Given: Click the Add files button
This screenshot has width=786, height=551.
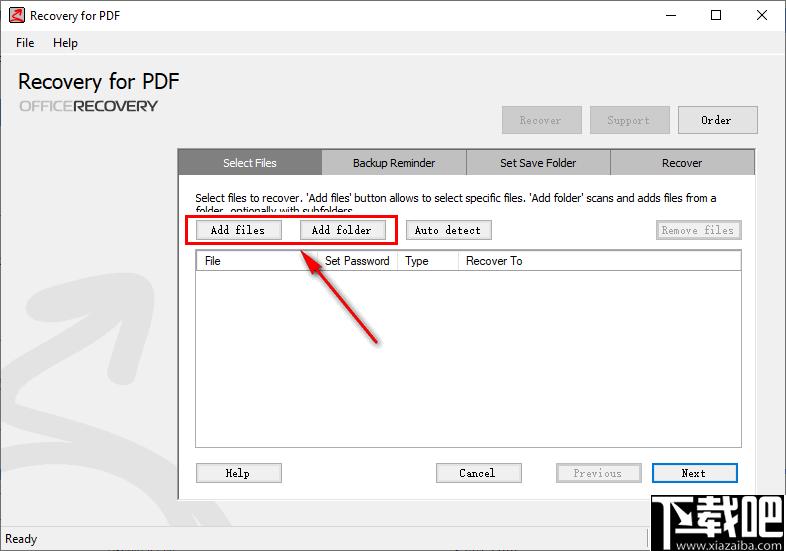Looking at the screenshot, I should coord(239,230).
